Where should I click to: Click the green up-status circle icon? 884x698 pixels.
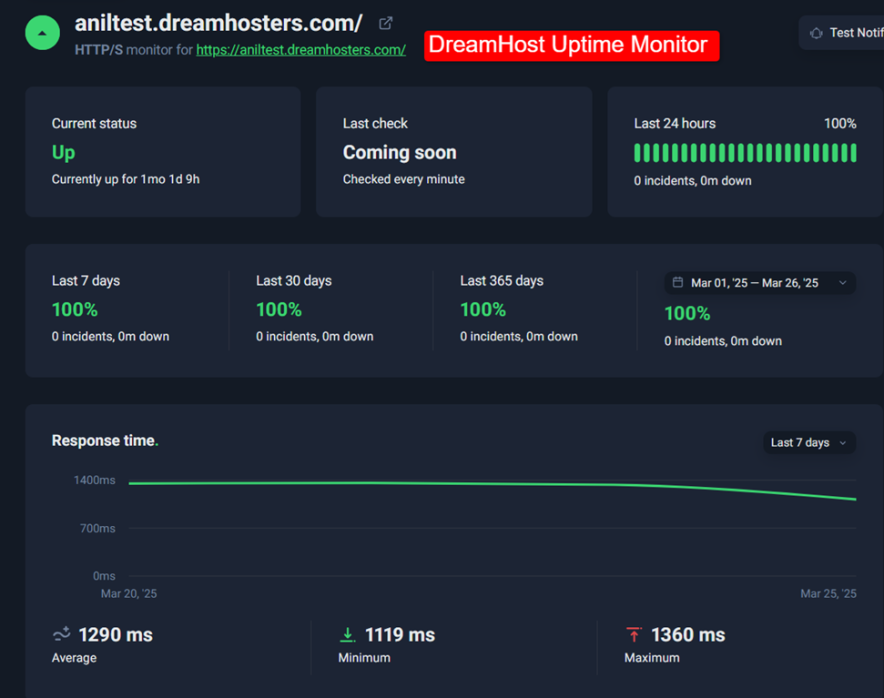tap(42, 33)
